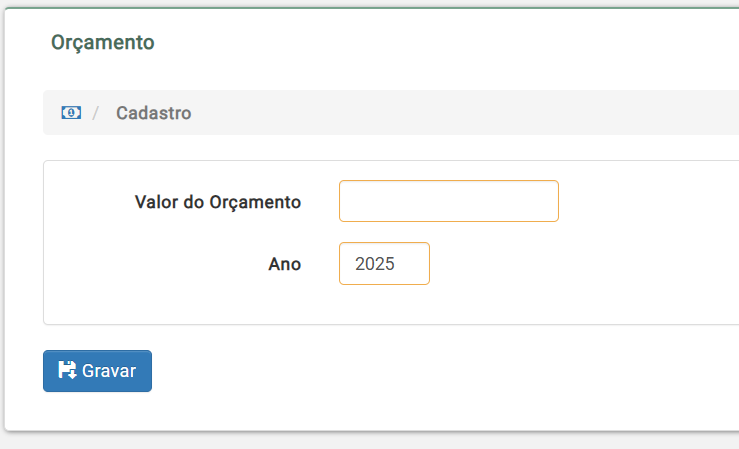
Task: Click the Ano field label
Action: [285, 264]
